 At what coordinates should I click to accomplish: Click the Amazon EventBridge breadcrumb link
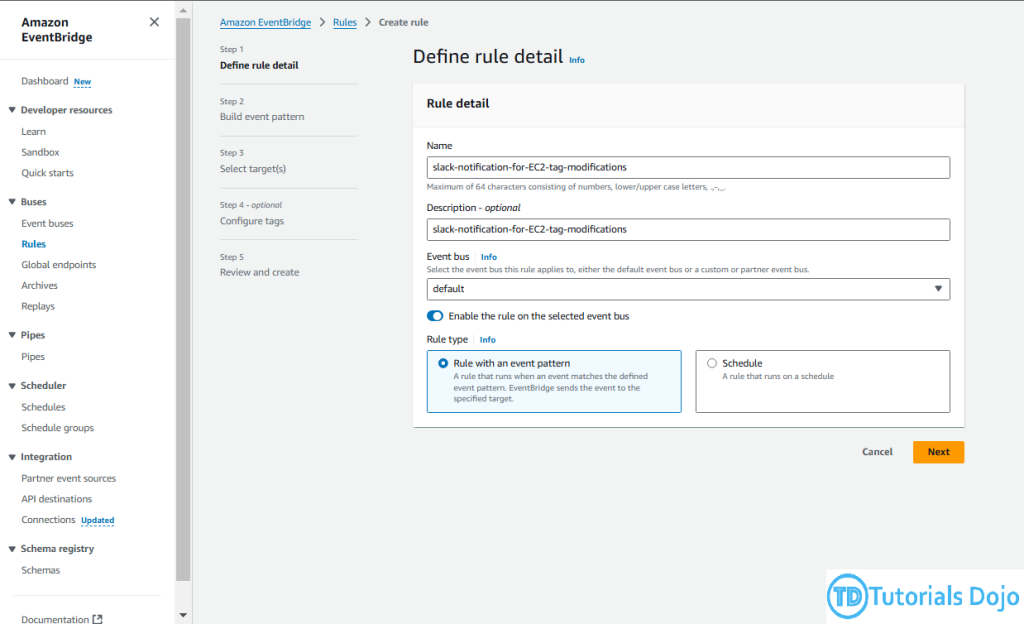click(x=265, y=22)
